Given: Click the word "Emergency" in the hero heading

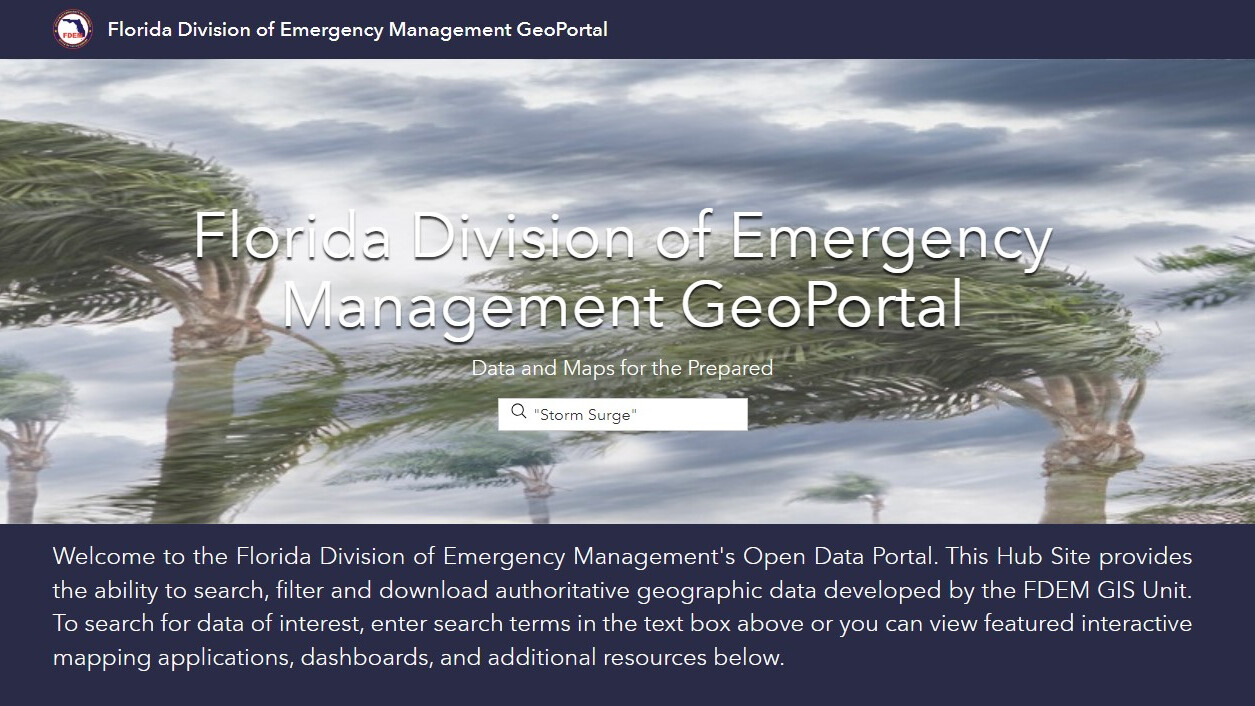Looking at the screenshot, I should pos(890,238).
